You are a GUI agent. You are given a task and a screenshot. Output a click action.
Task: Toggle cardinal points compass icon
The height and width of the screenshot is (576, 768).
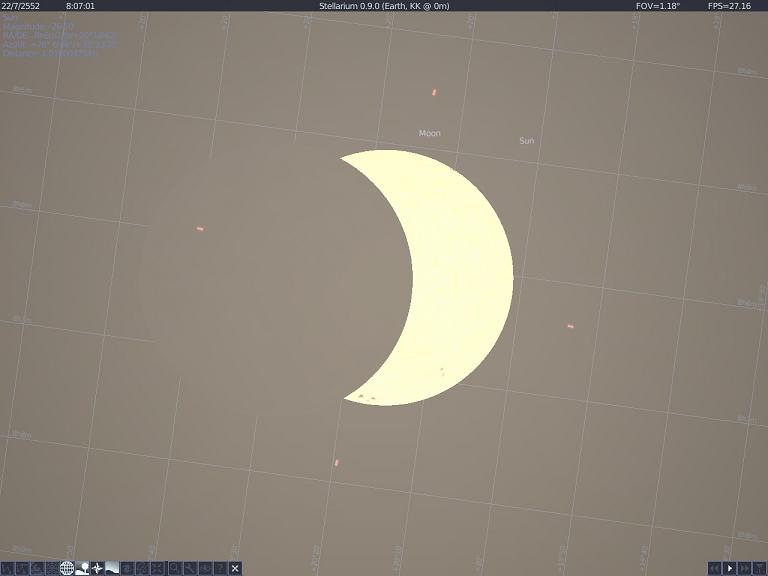coord(97,568)
